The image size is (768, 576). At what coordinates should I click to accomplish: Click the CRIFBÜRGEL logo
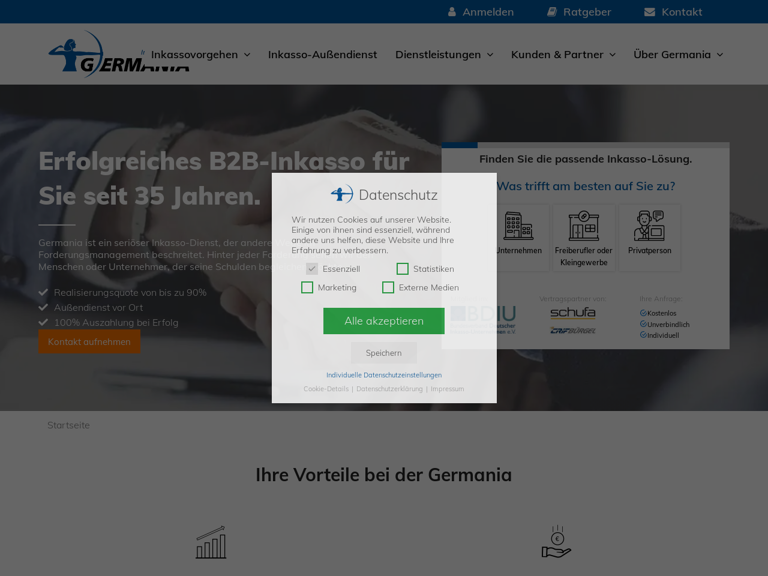[x=573, y=331]
